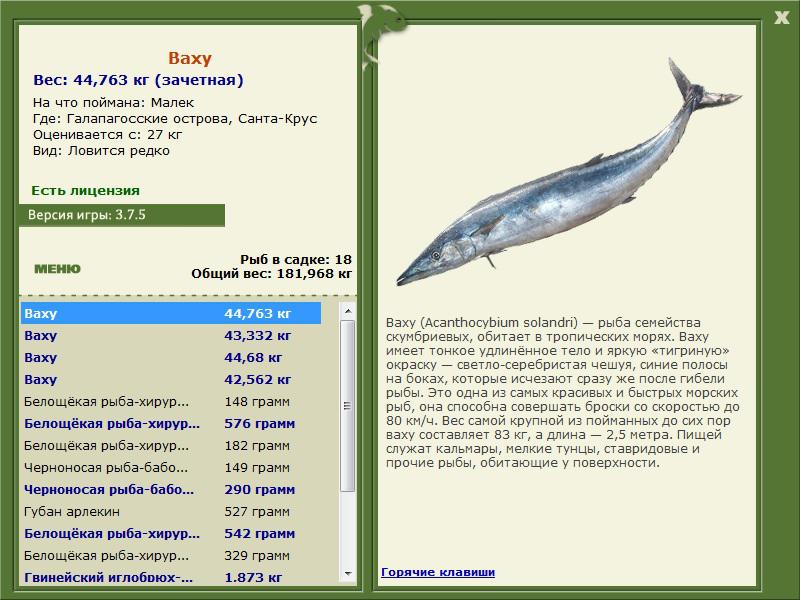Click the orange Ваху title
Image resolution: width=800 pixels, height=600 pixels.
189,58
